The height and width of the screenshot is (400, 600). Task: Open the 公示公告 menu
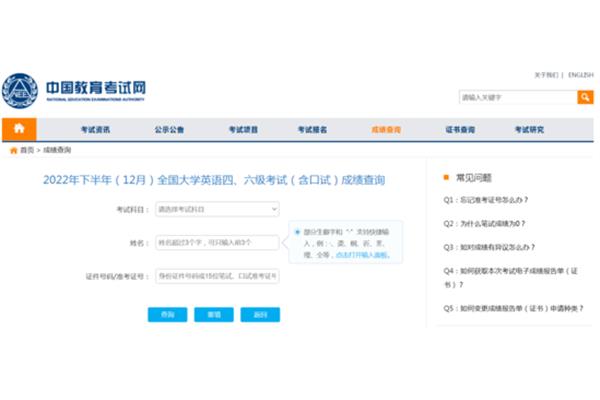tap(169, 130)
